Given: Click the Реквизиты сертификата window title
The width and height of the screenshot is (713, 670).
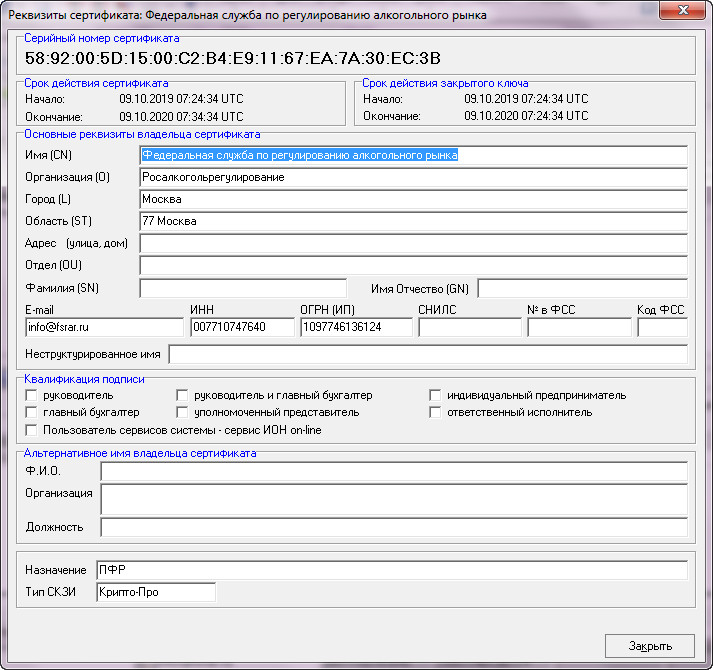Looking at the screenshot, I should 247,15.
